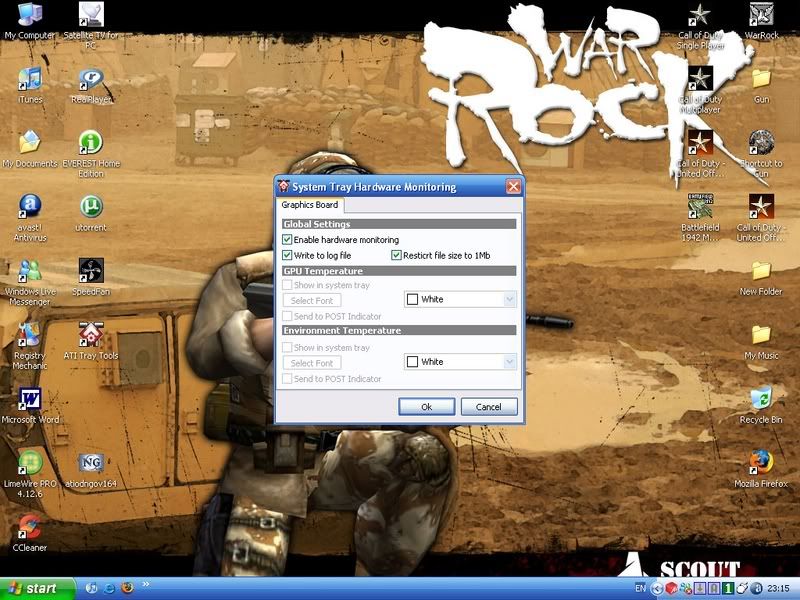The height and width of the screenshot is (600, 800).
Task: Click the New Folder desktop icon
Action: pyautogui.click(x=761, y=277)
